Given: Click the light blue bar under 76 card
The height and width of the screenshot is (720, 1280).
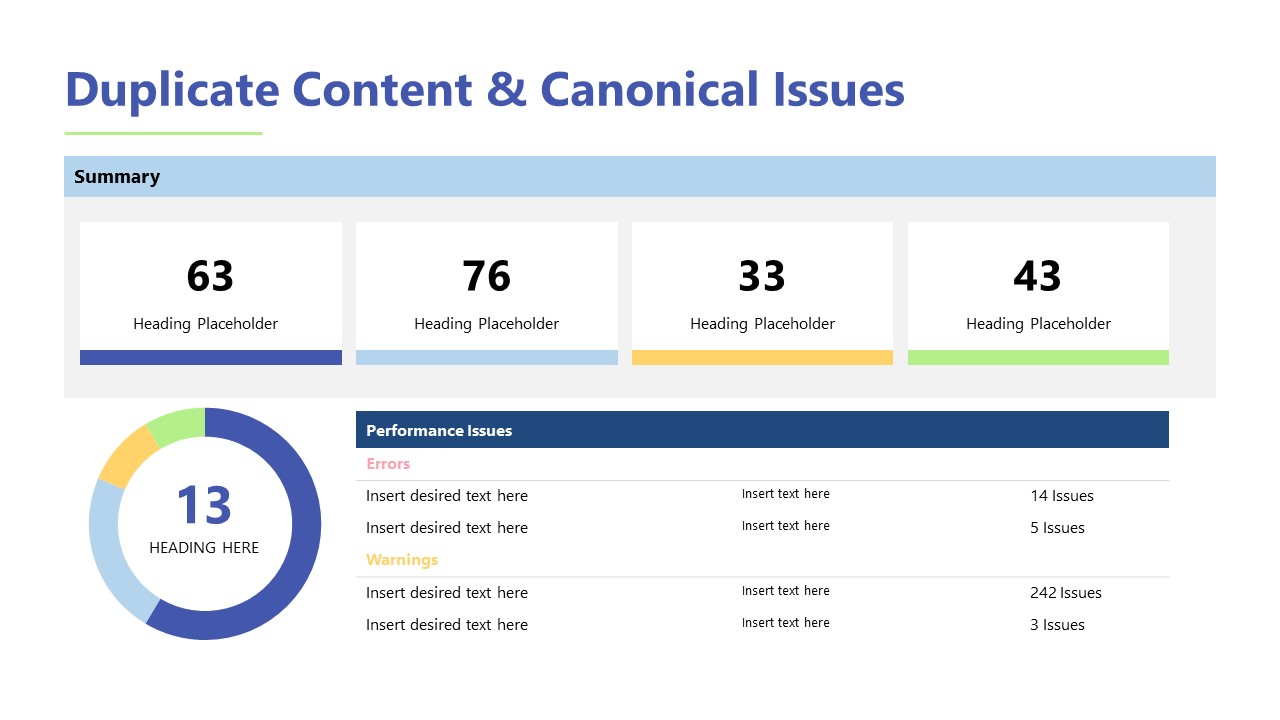Looking at the screenshot, I should coord(486,357).
